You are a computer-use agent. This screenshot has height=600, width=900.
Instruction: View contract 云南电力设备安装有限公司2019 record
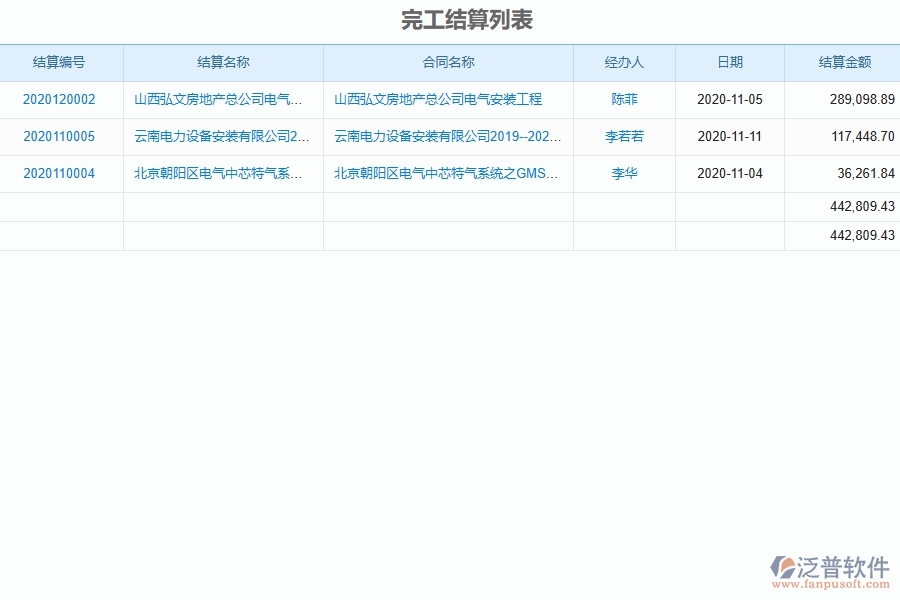point(447,136)
